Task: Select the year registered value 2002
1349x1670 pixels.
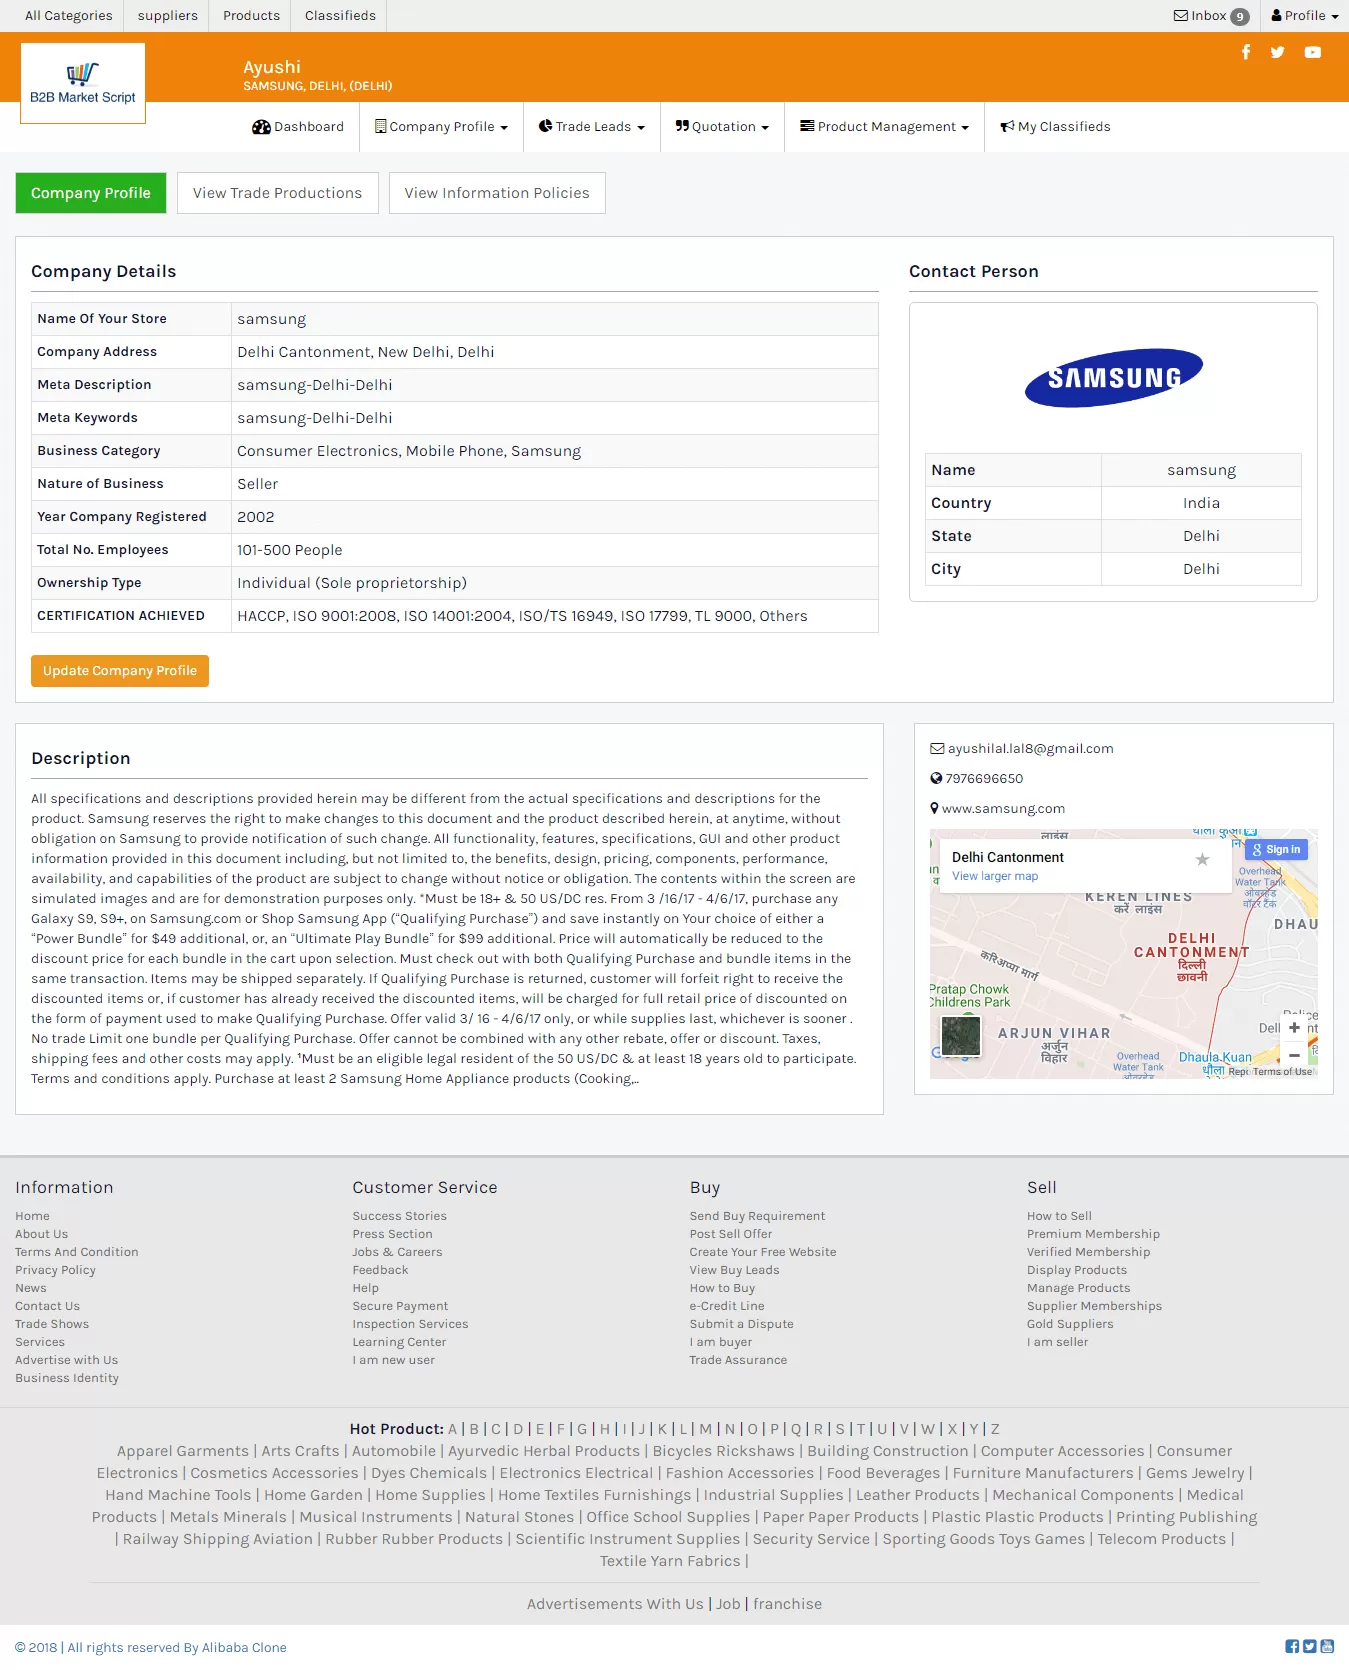Action: pos(255,517)
